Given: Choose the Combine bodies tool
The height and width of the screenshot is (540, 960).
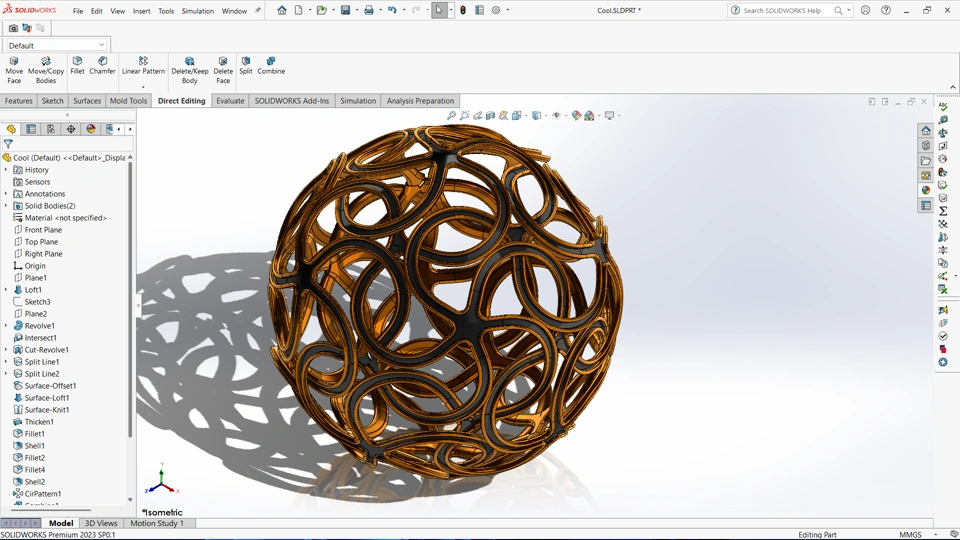Looking at the screenshot, I should coord(271,62).
